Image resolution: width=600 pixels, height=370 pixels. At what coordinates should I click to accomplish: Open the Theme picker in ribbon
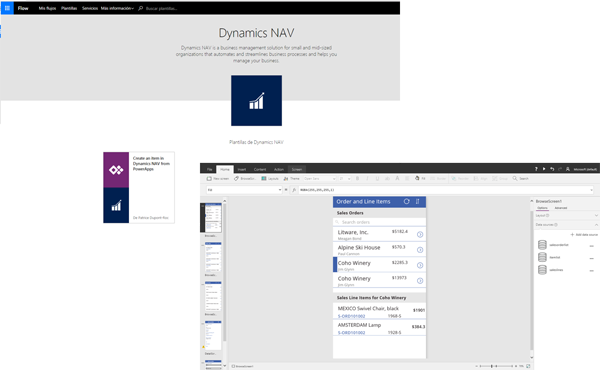292,179
